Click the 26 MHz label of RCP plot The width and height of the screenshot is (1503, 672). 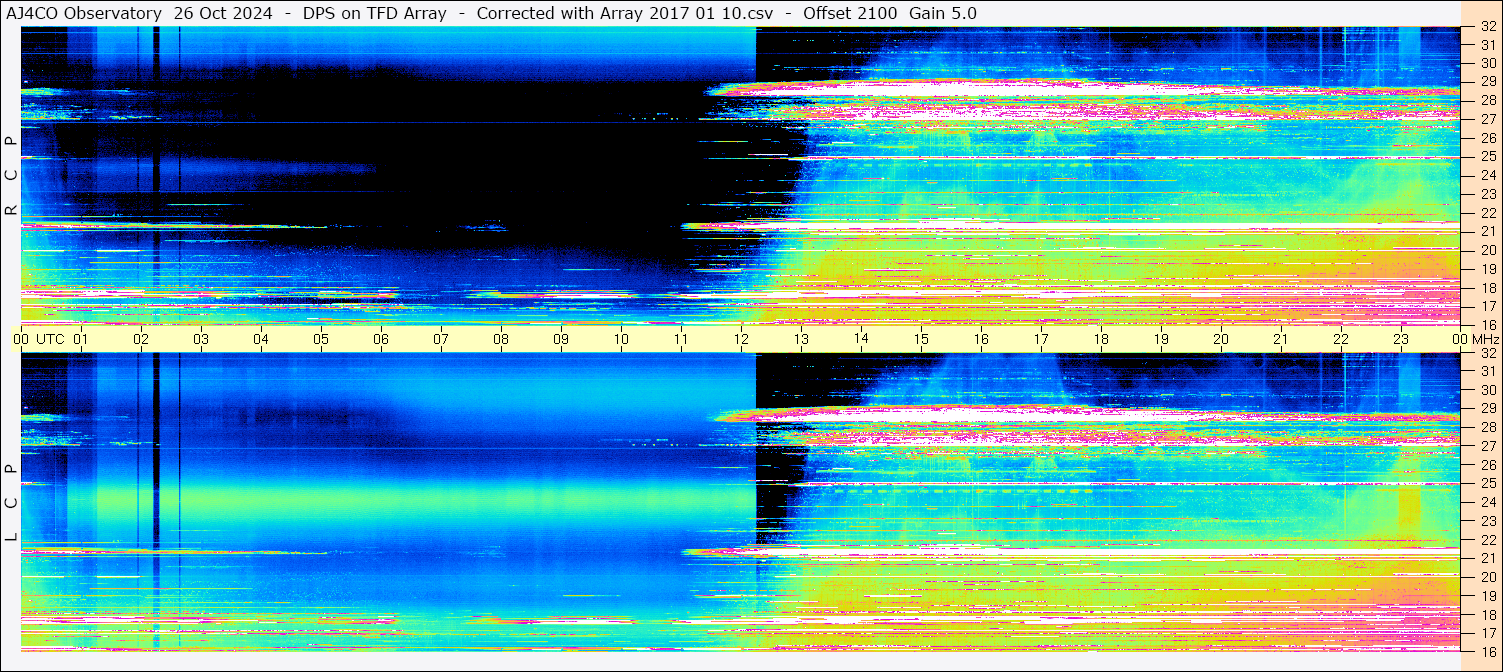[1487, 138]
